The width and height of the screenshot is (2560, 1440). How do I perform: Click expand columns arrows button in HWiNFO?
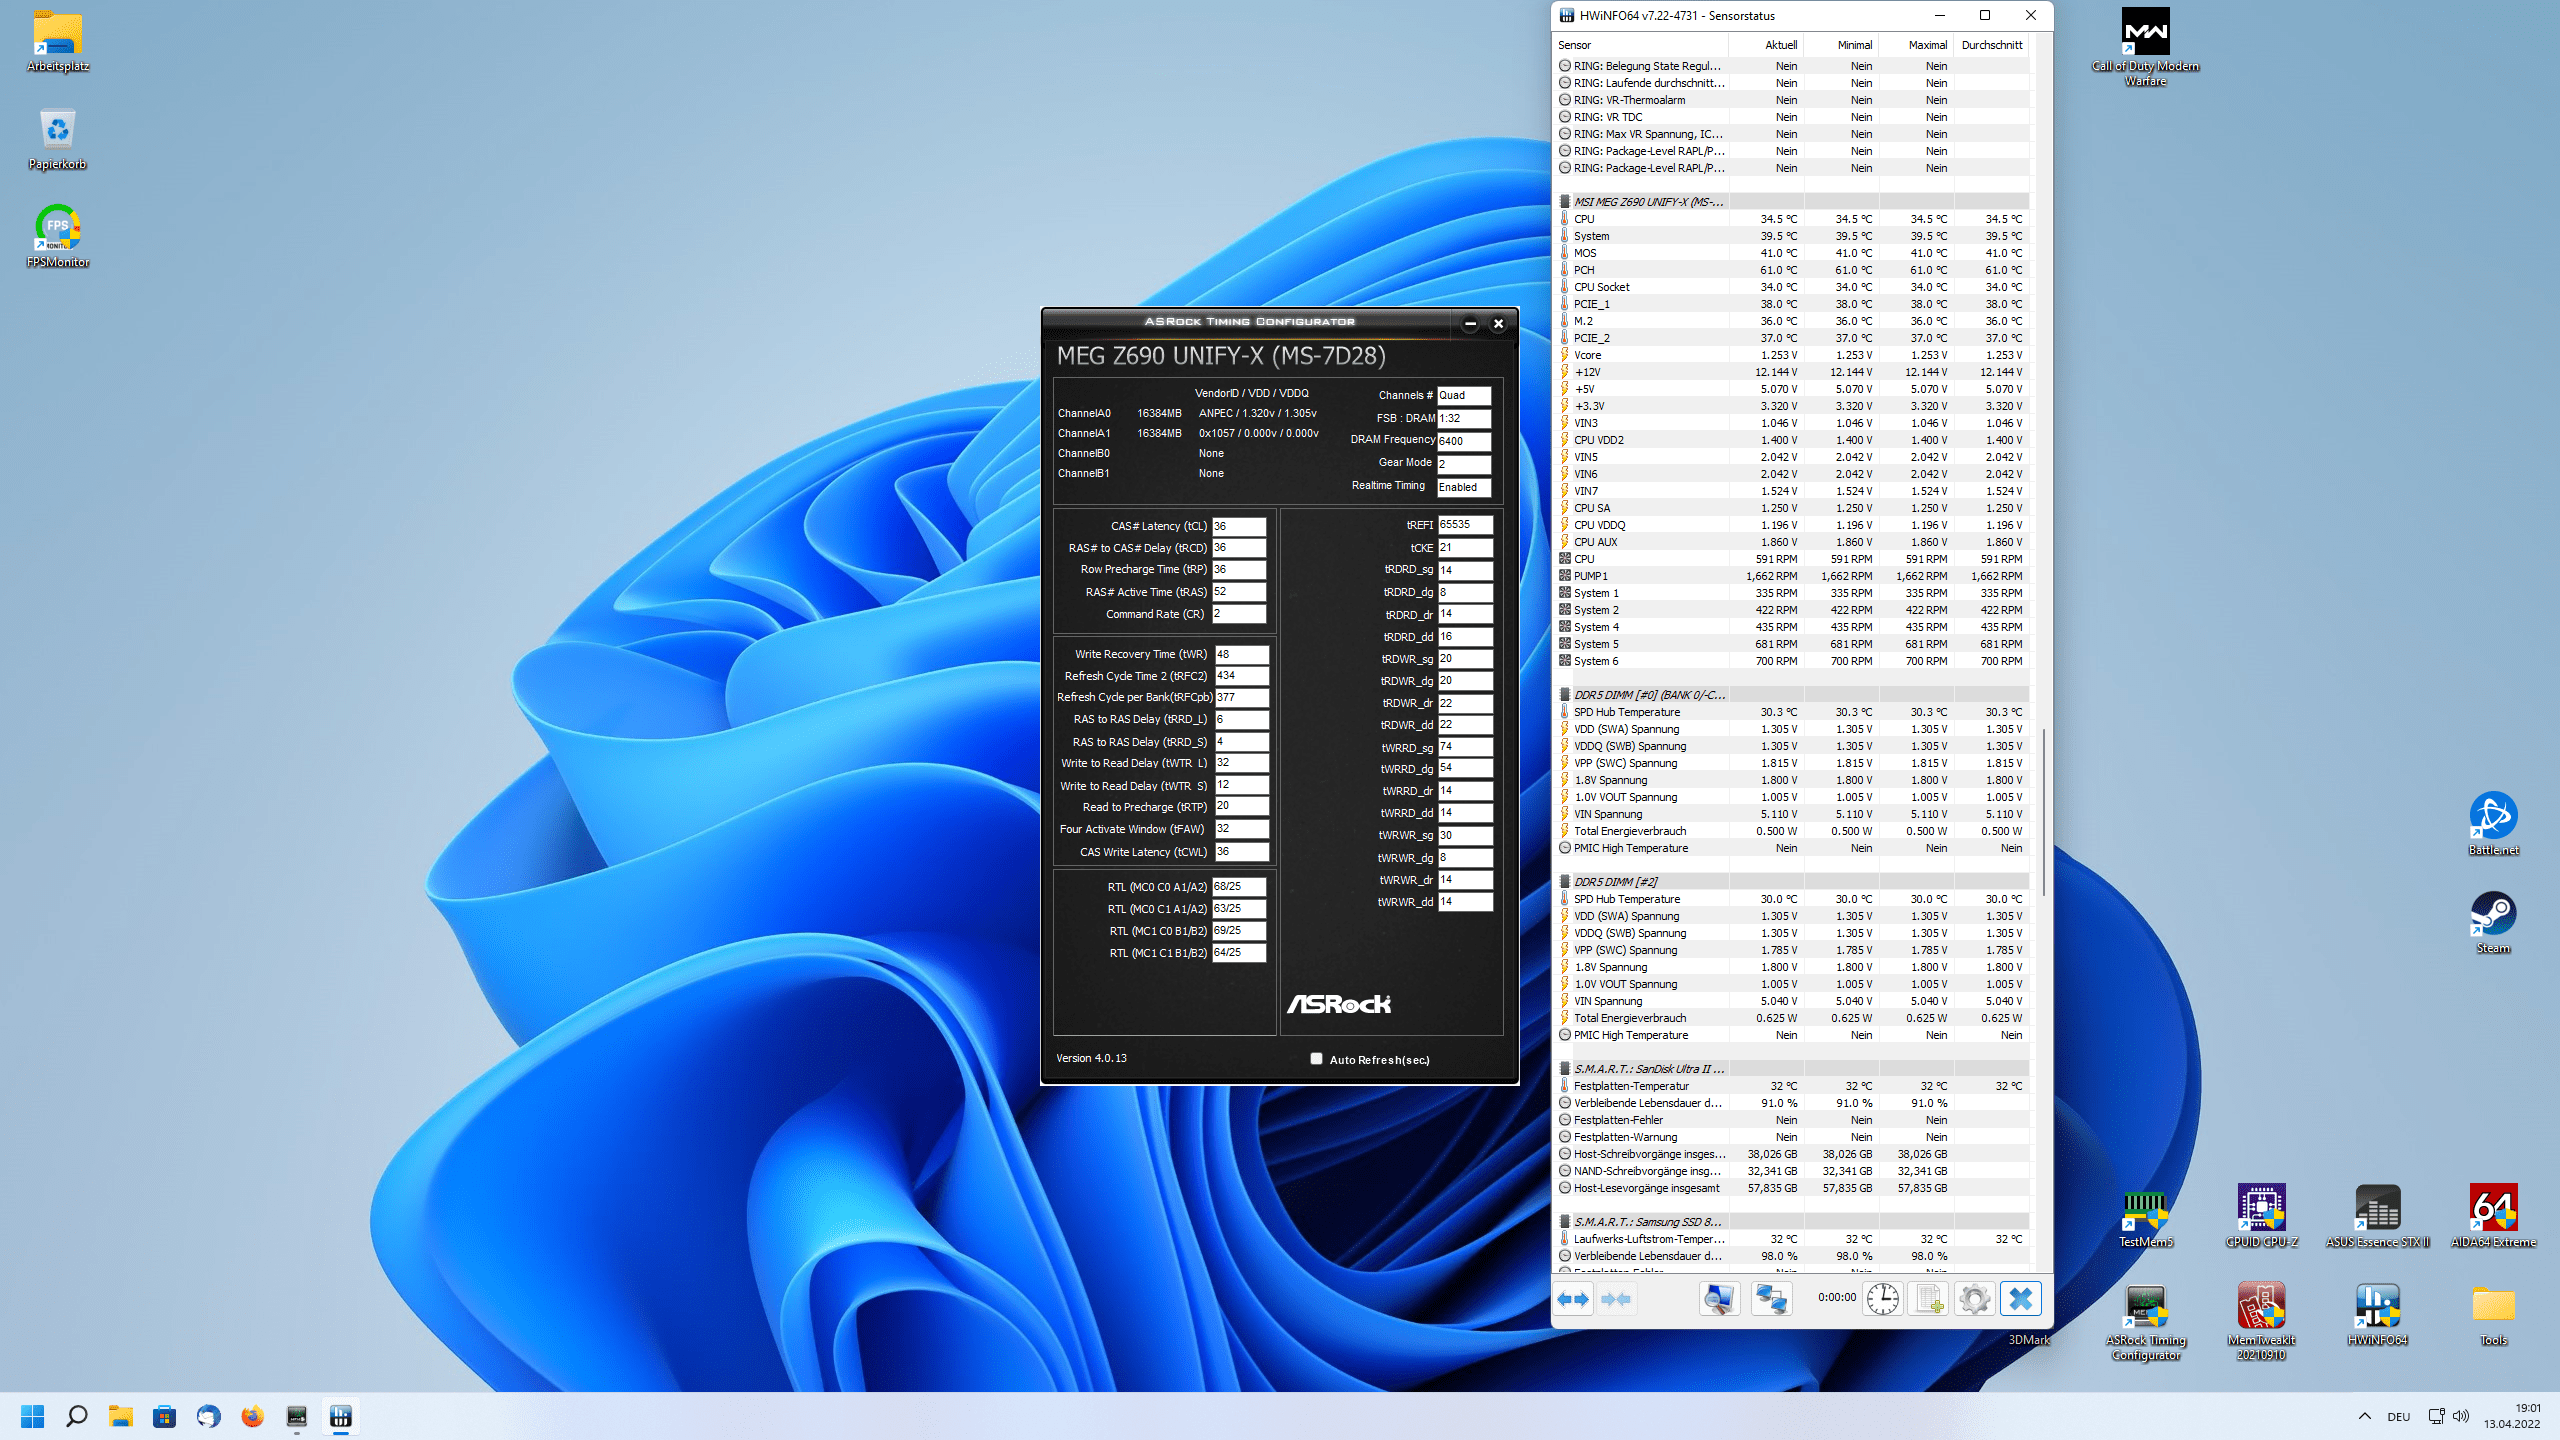tap(1573, 1299)
